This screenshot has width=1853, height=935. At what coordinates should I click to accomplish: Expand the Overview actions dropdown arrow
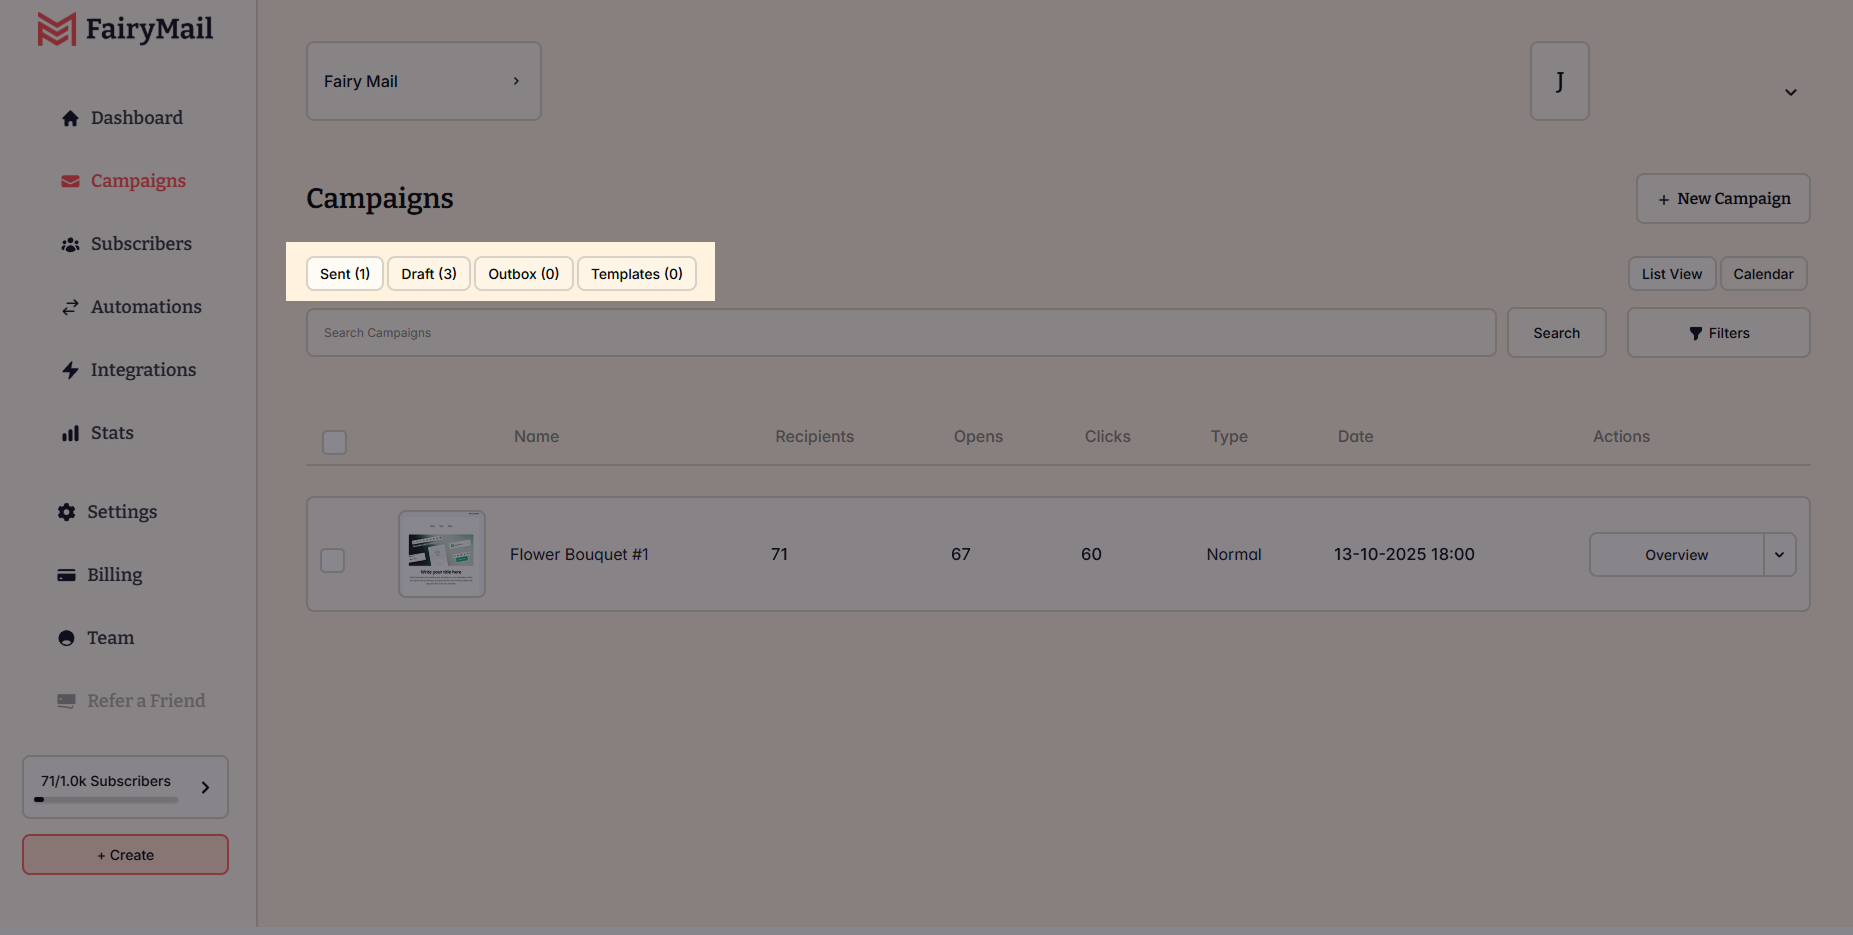coord(1779,555)
